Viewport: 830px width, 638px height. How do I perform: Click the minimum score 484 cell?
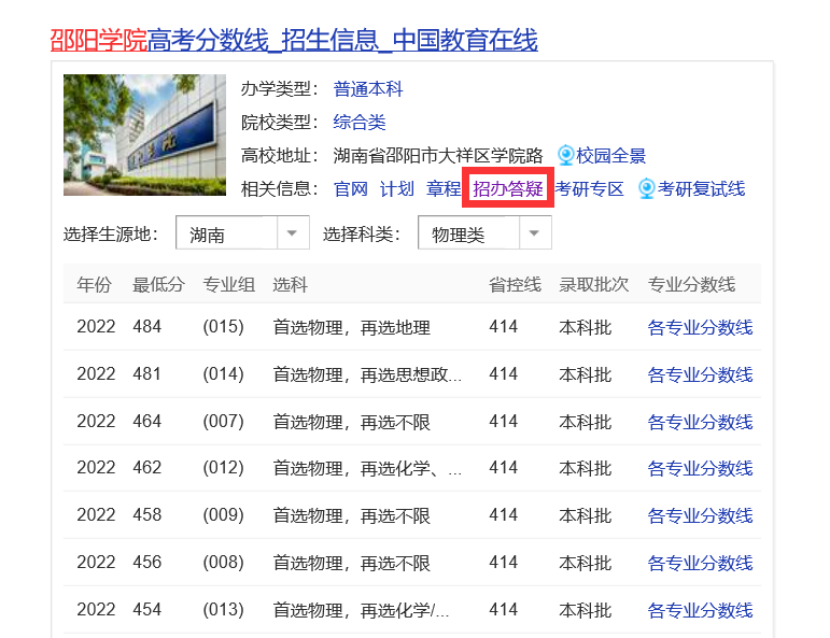(147, 327)
